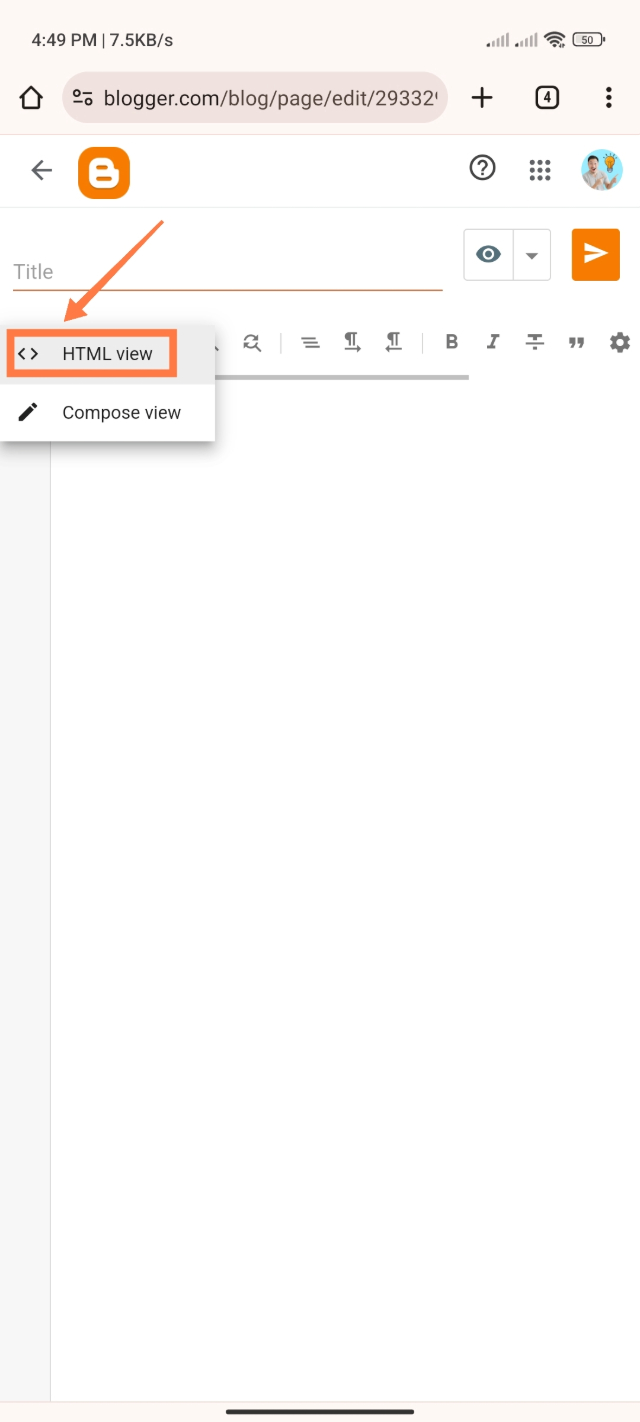Focus the Title input field
Image resolution: width=640 pixels, height=1422 pixels.
[x=228, y=272]
